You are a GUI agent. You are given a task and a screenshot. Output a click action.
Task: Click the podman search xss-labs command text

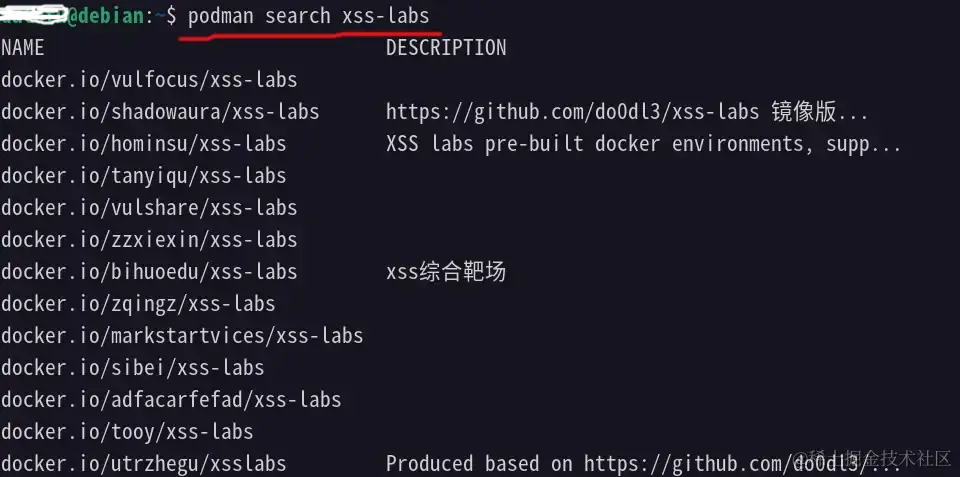310,16
